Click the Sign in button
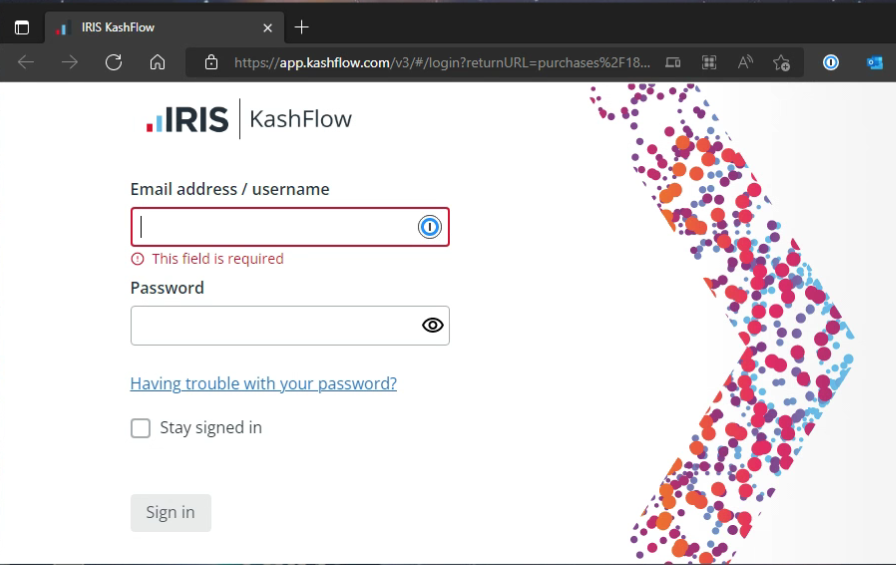 [x=170, y=512]
